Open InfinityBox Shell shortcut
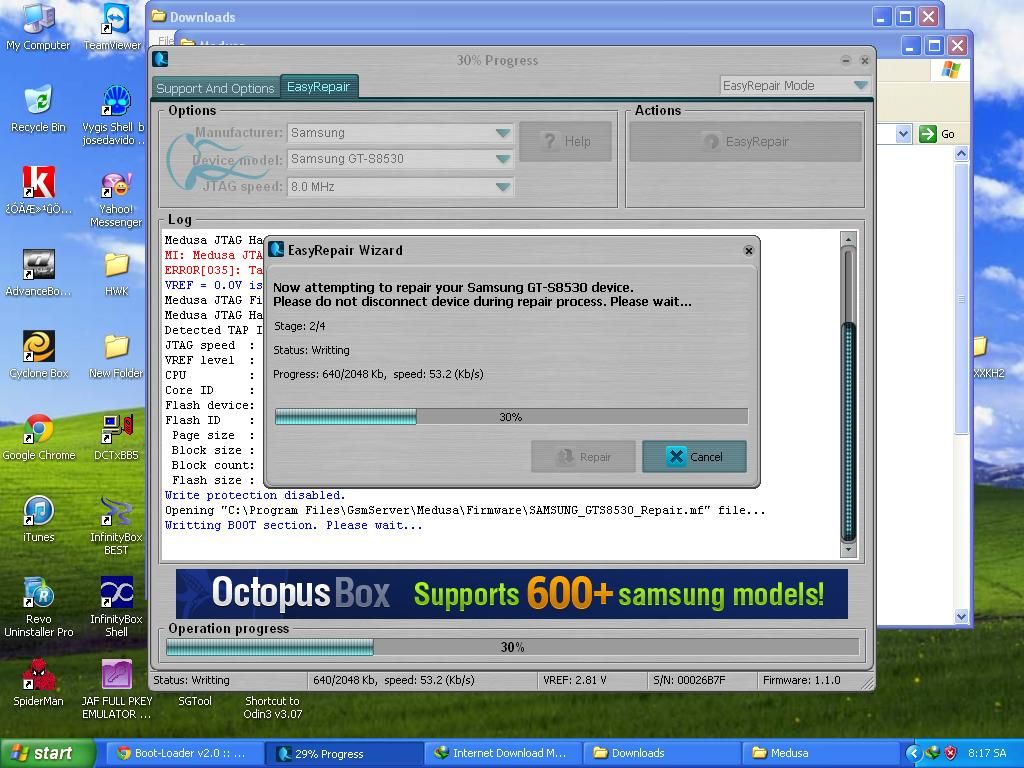 116,607
